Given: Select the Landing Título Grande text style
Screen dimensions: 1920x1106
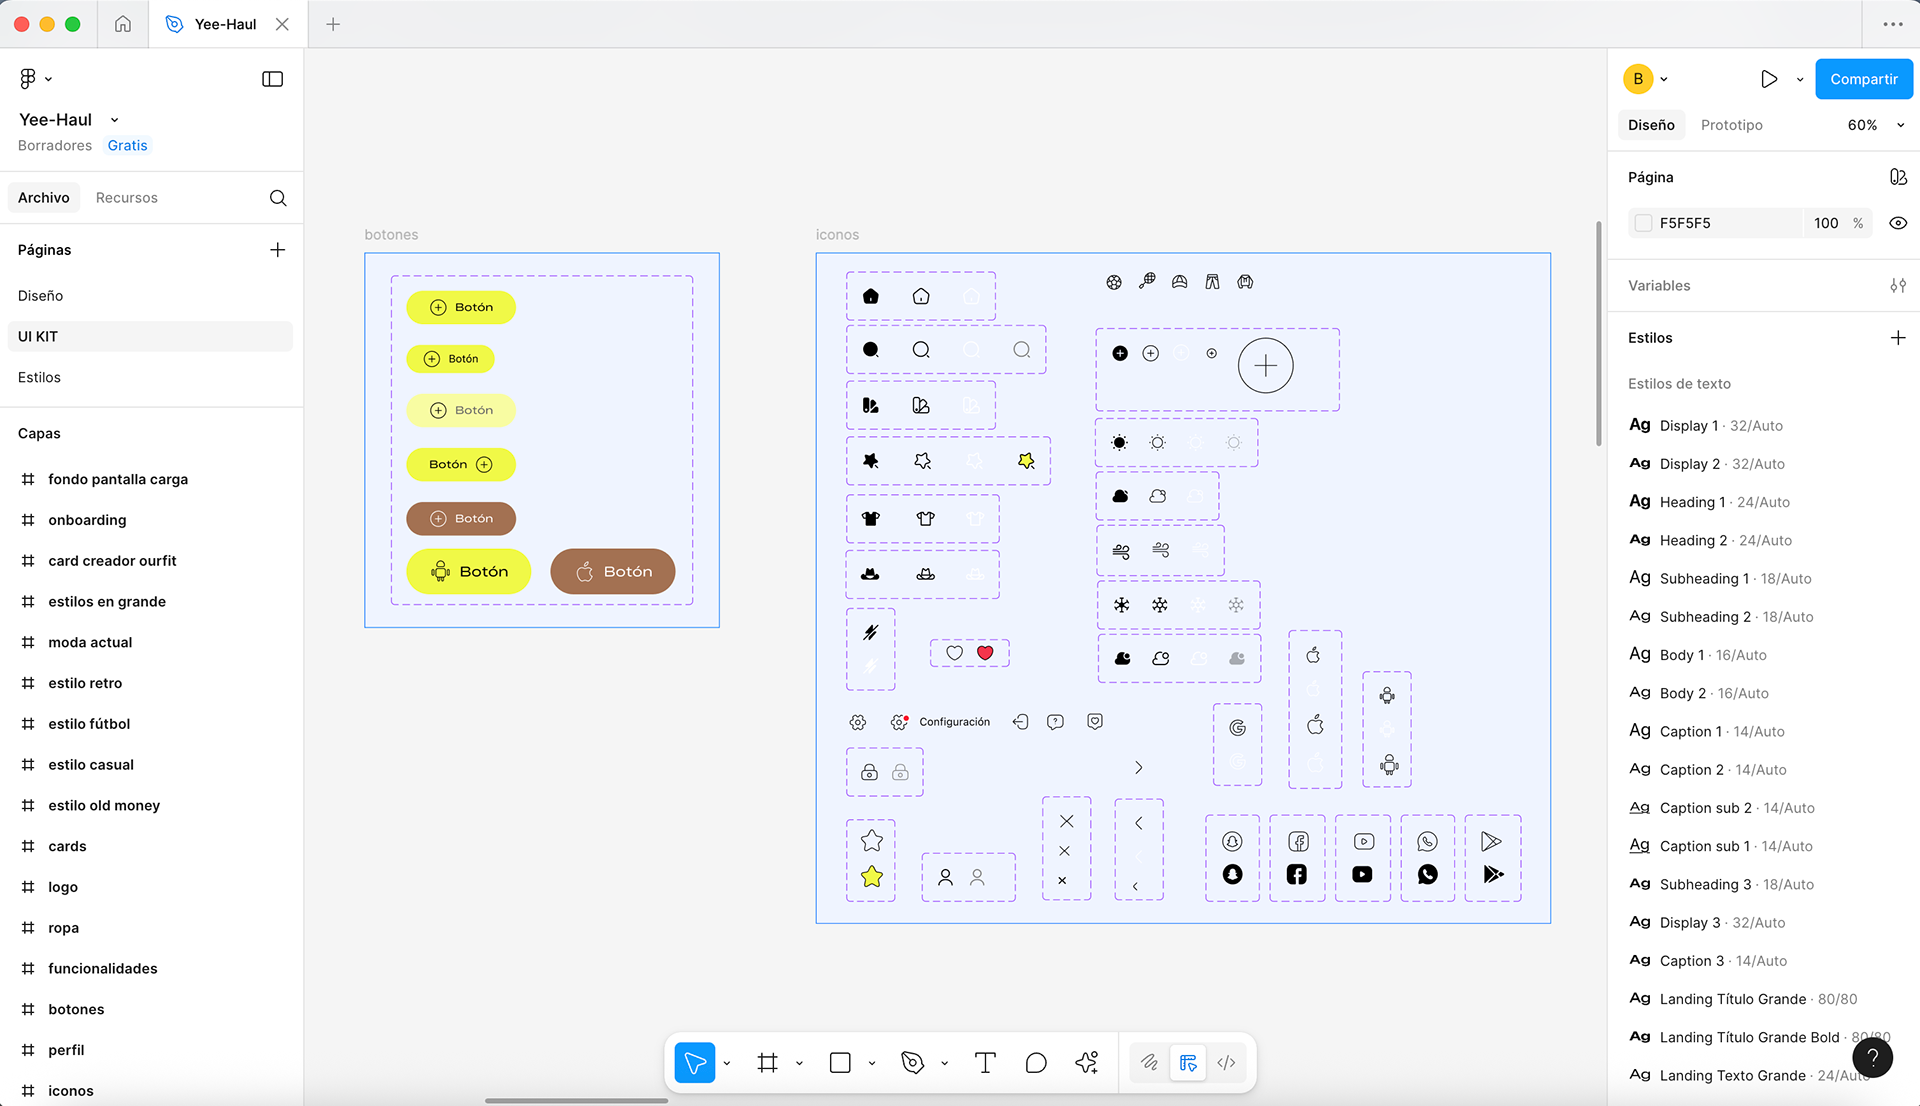Looking at the screenshot, I should pyautogui.click(x=1764, y=999).
